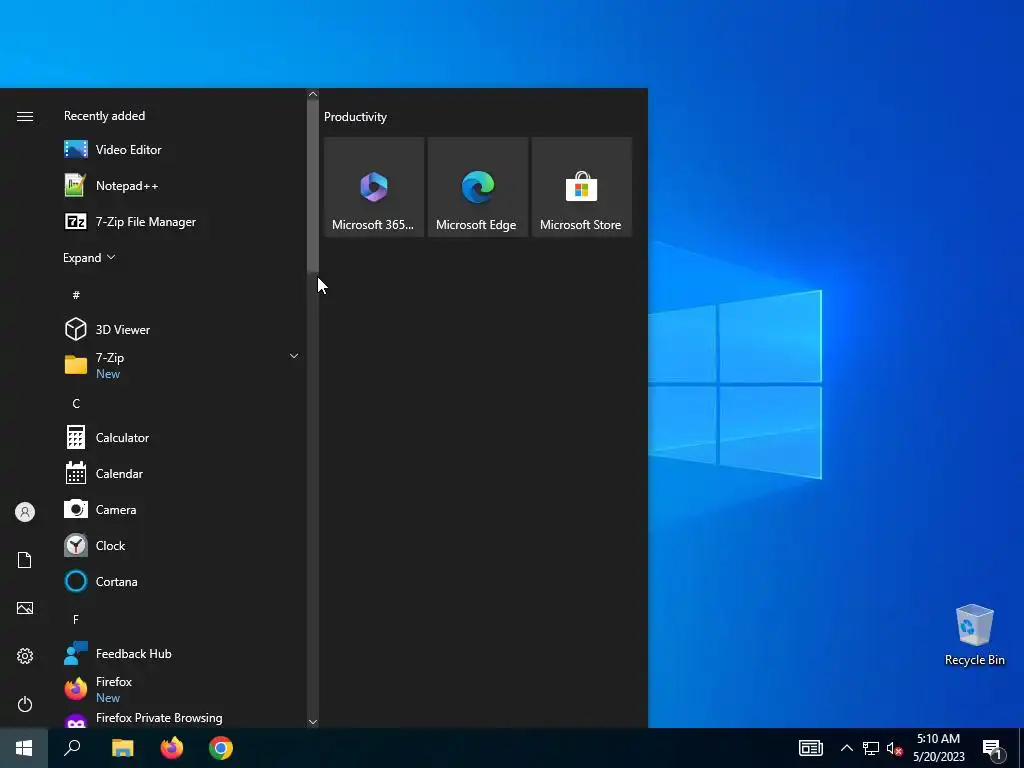1024x768 pixels.
Task: Open Firefox Private Browsing
Action: (x=183, y=718)
